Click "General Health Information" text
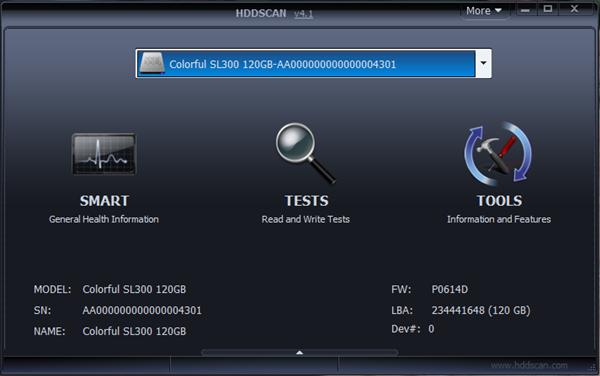Image resolution: width=600 pixels, height=376 pixels. coord(104,219)
